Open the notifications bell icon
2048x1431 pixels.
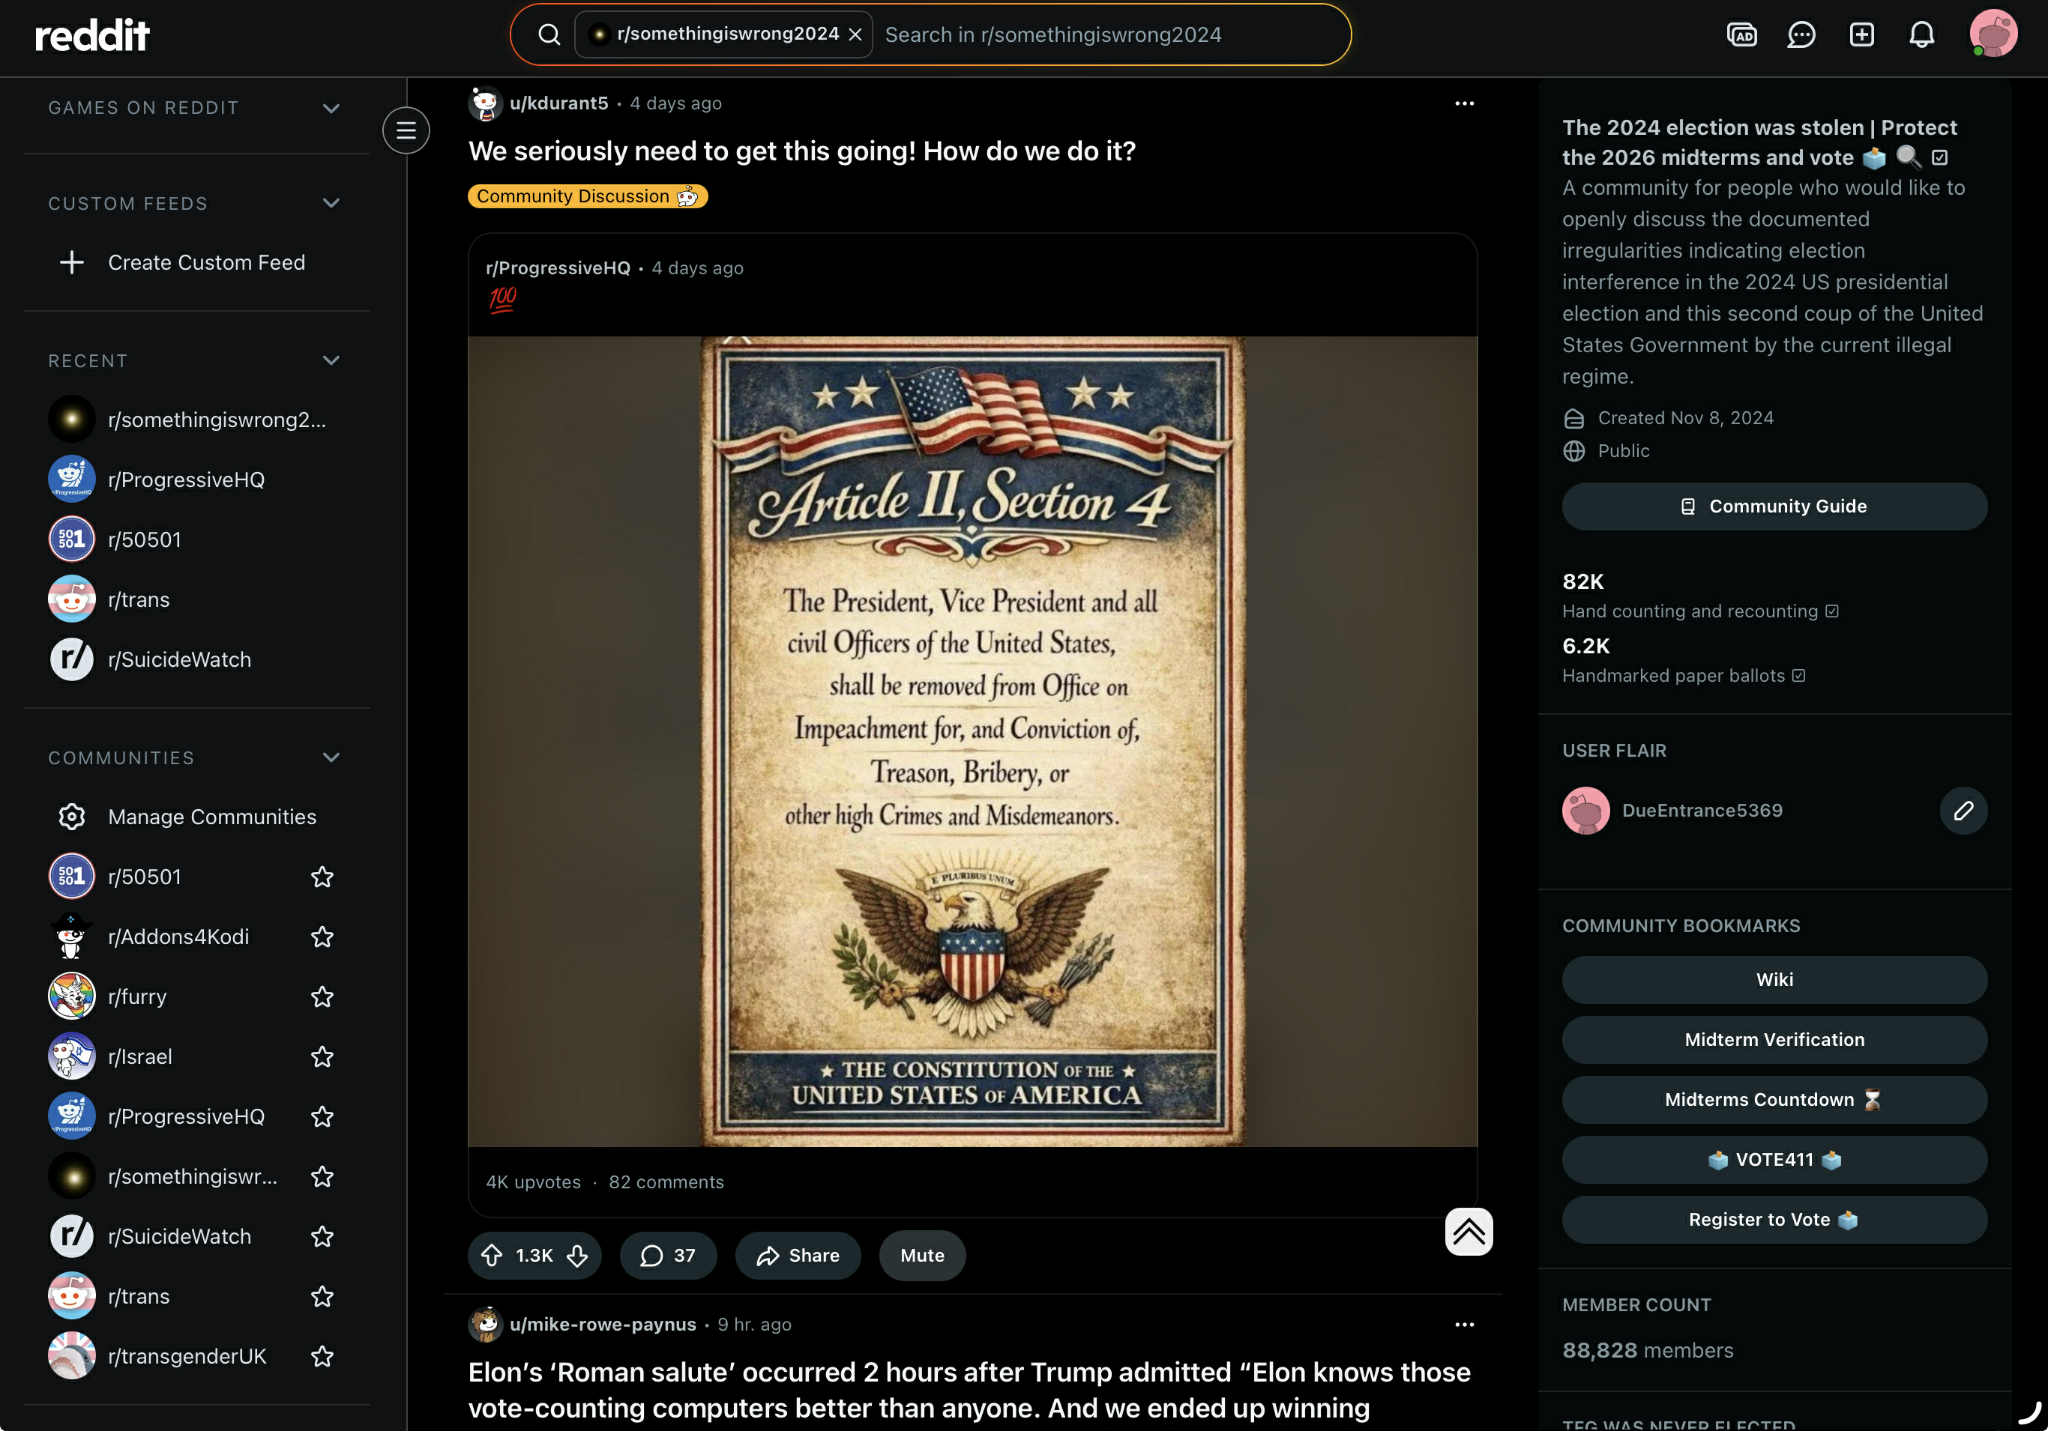pyautogui.click(x=1921, y=35)
